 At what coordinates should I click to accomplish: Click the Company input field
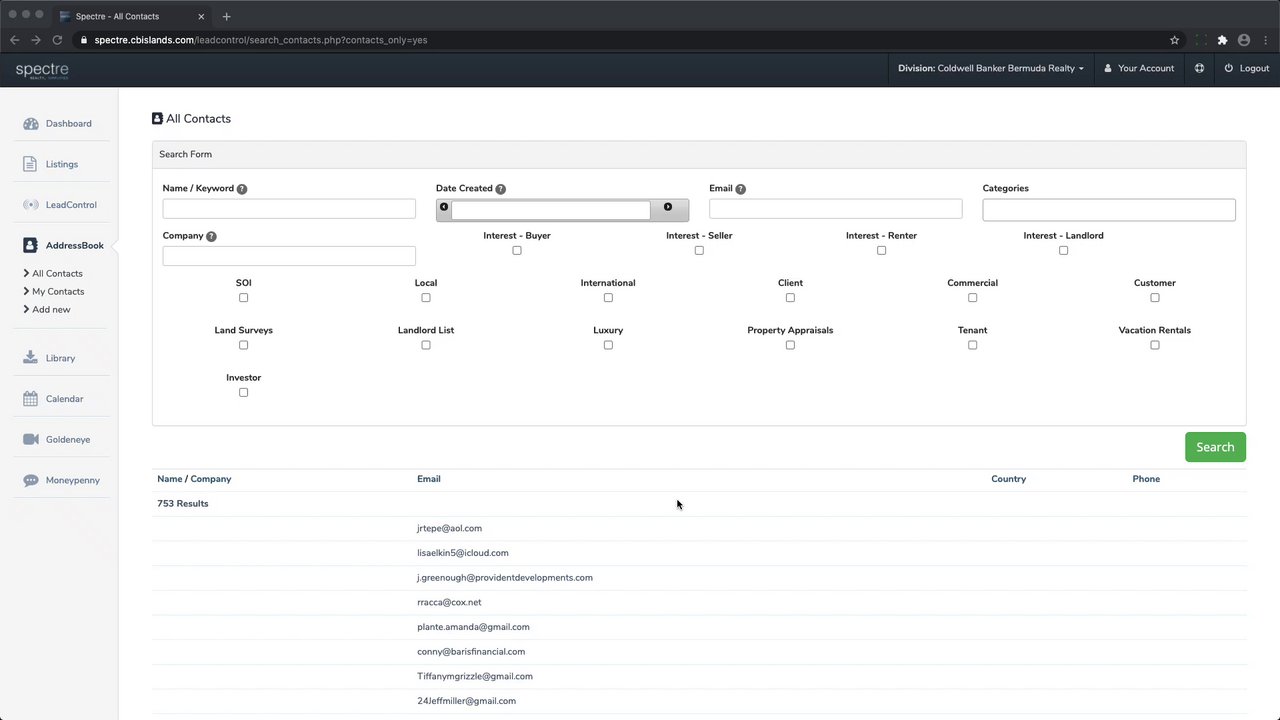[289, 256]
